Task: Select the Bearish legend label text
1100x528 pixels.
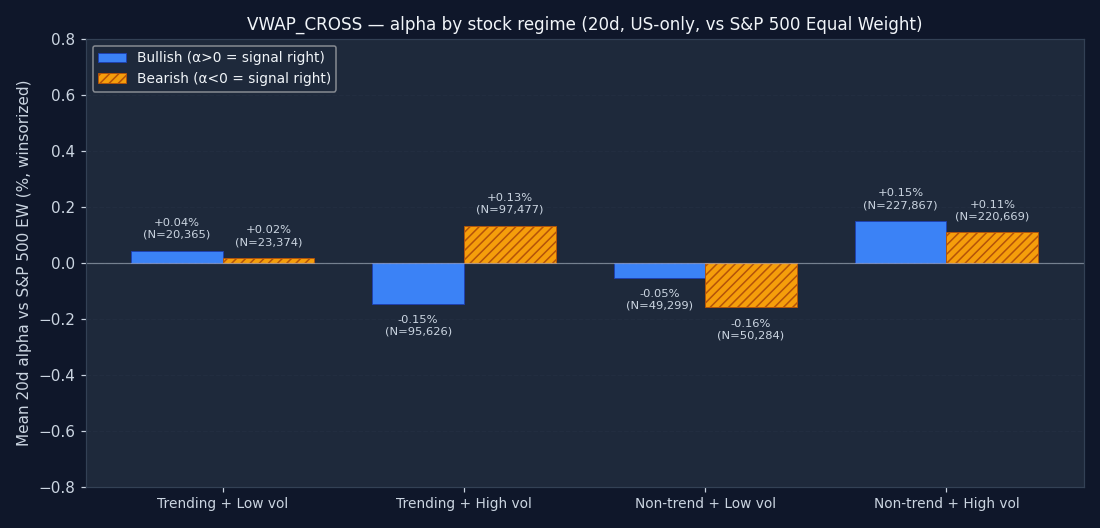Action: point(233,78)
